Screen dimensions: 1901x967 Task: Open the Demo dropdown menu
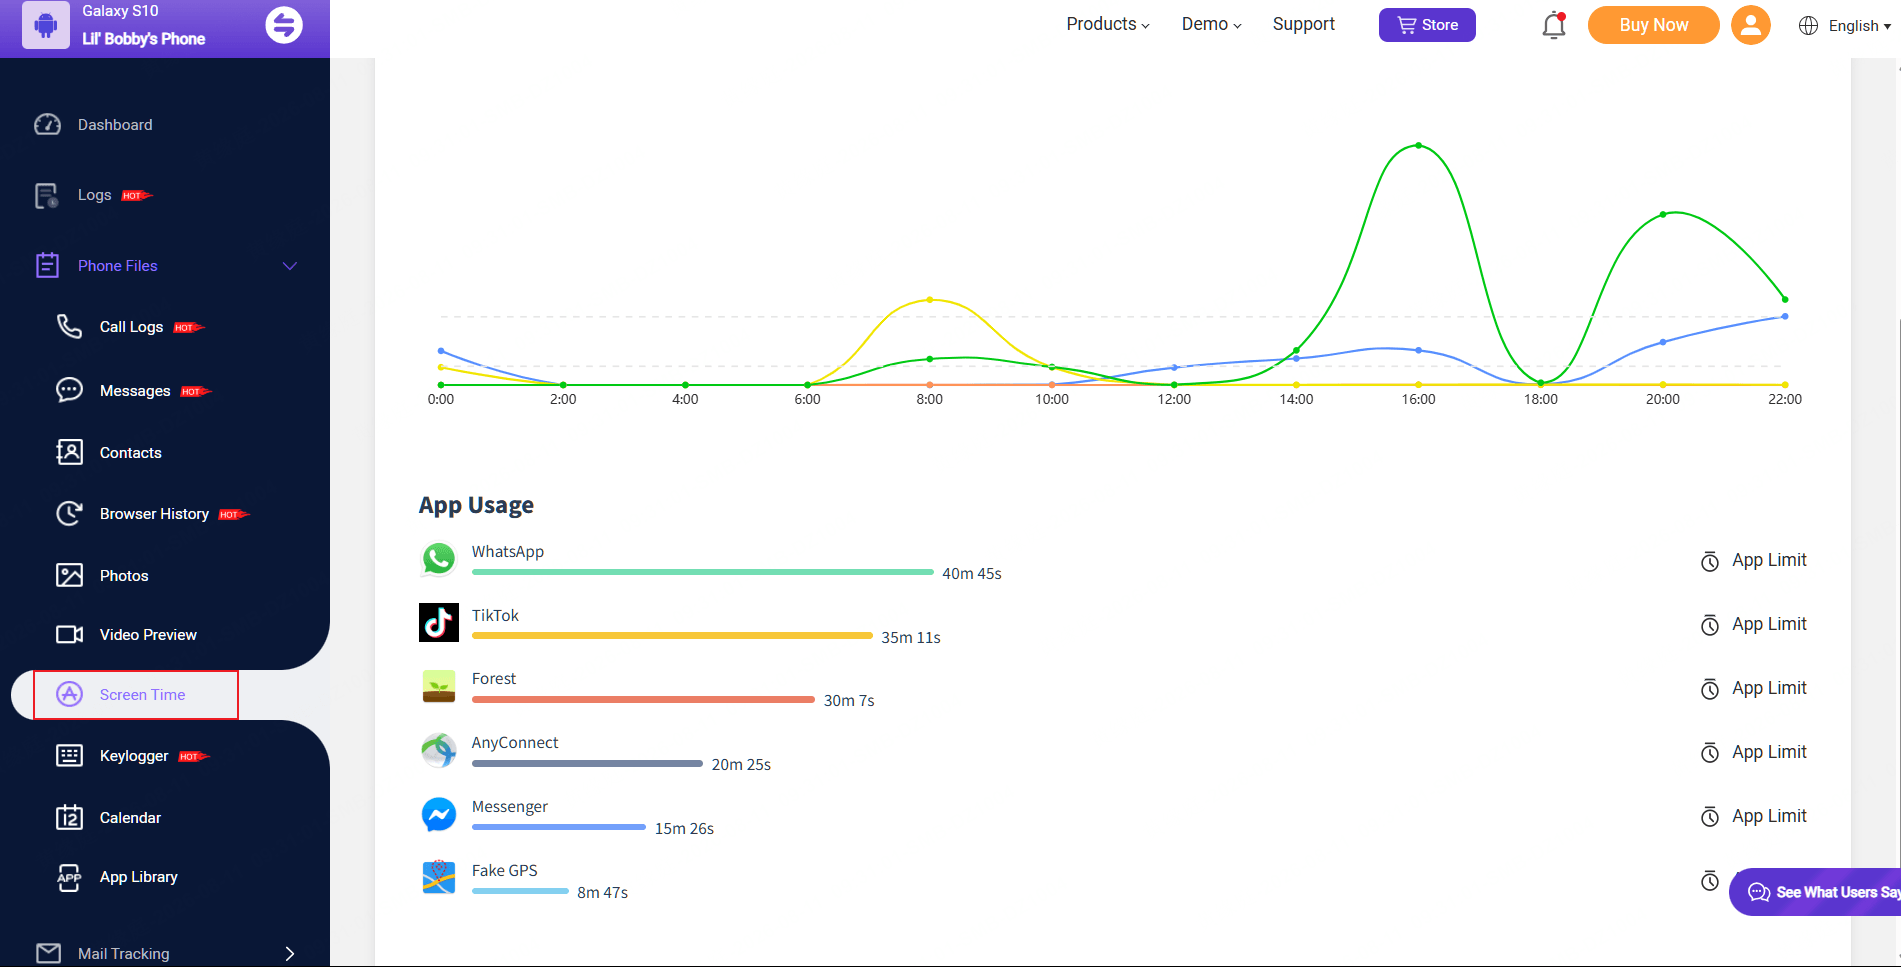point(1211,24)
